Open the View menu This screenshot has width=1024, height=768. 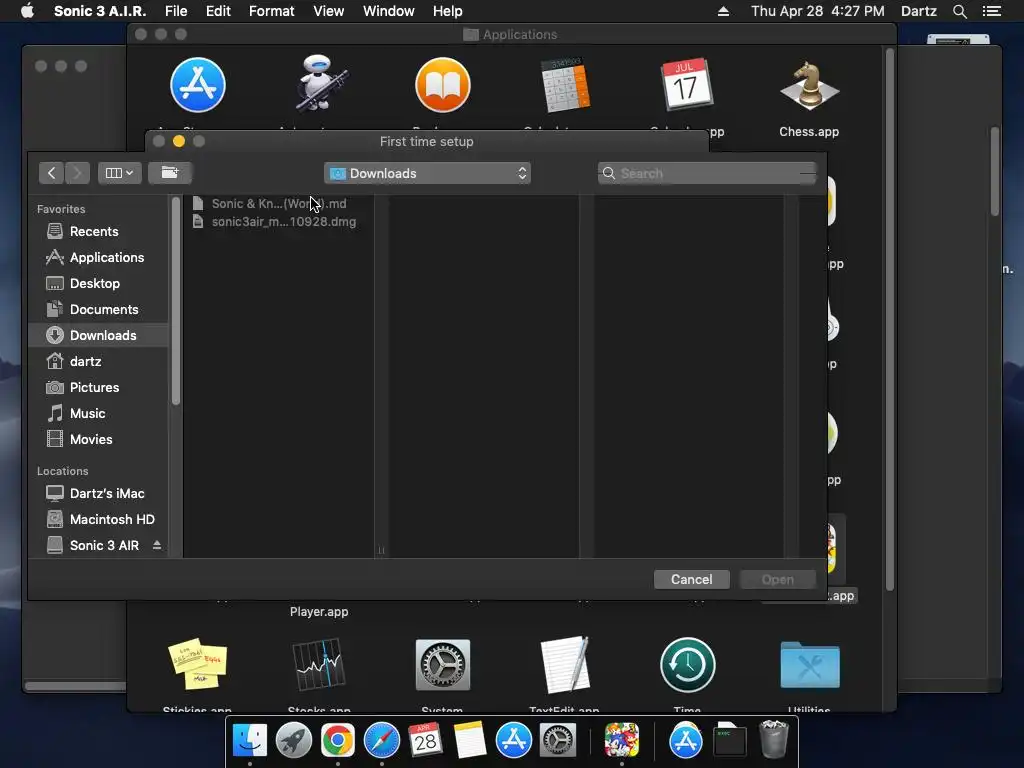click(328, 11)
